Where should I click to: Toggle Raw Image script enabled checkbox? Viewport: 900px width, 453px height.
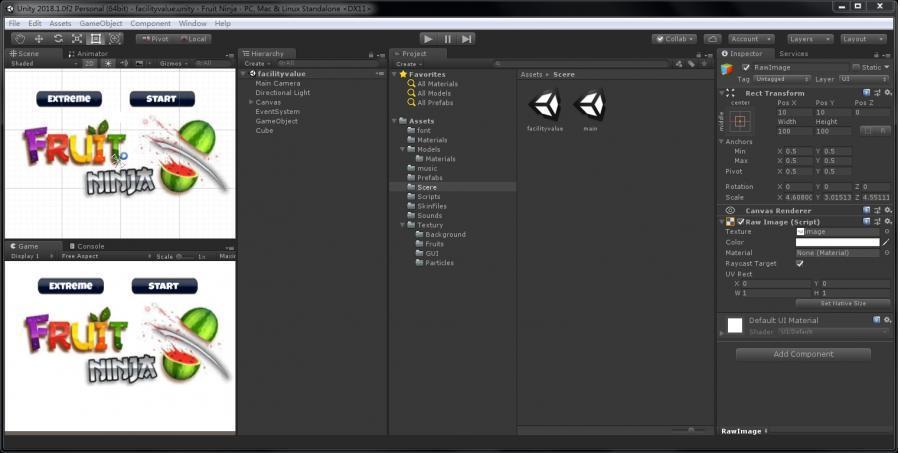coord(740,222)
